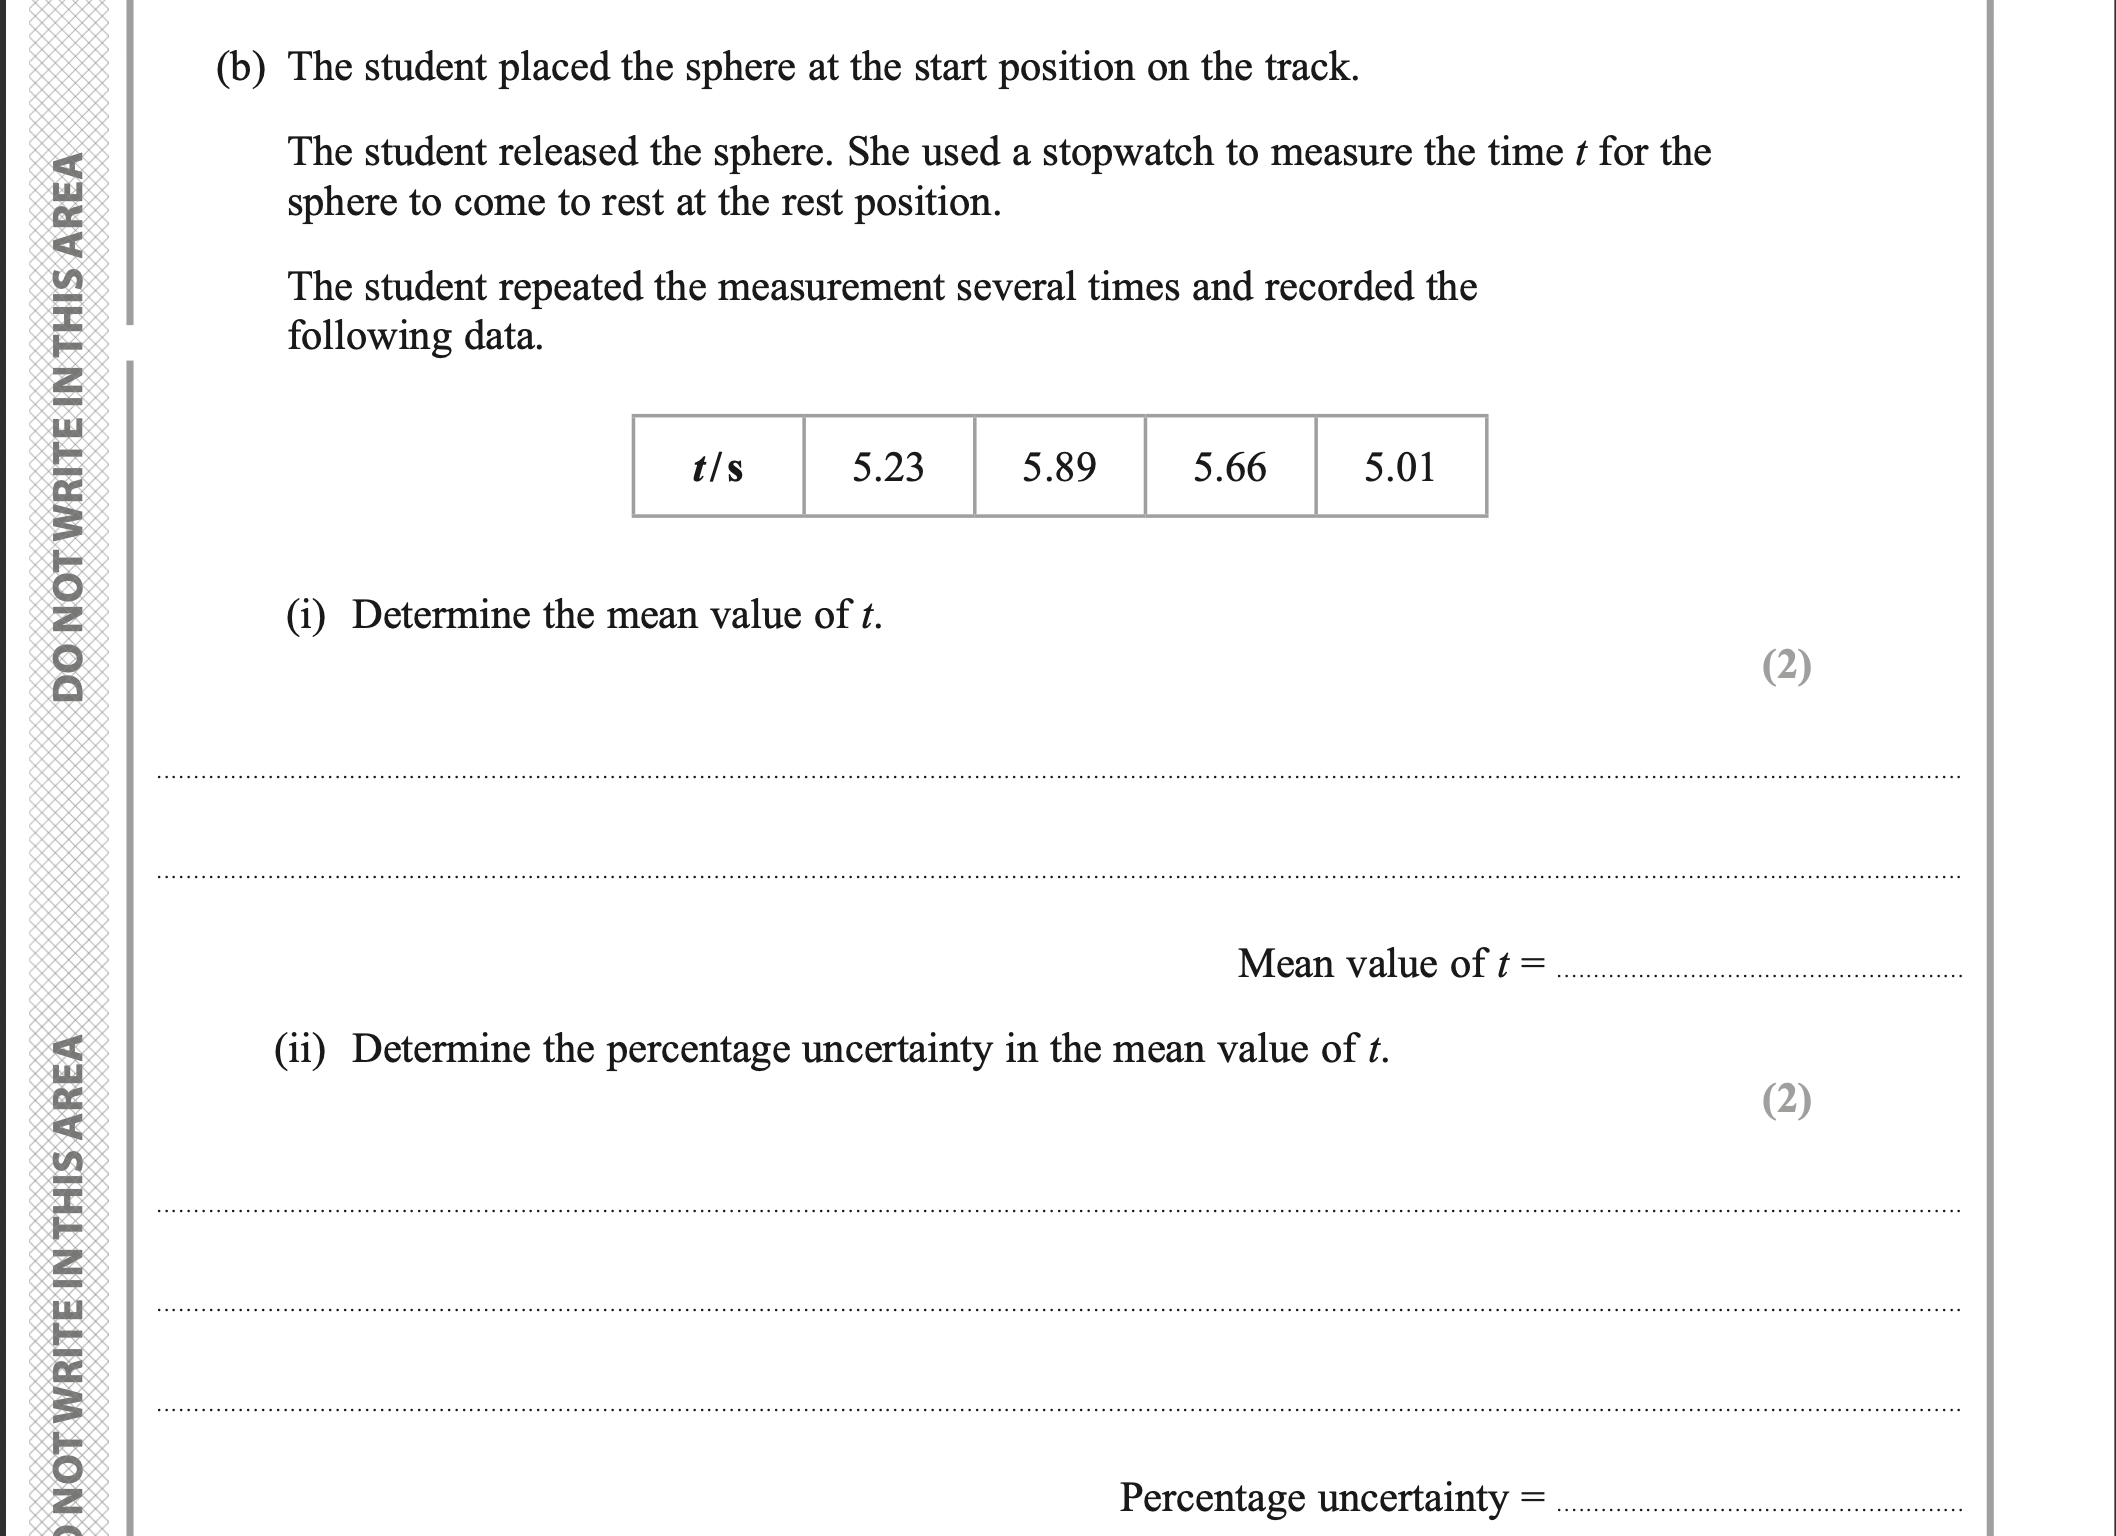Viewport: 2116px width, 1536px height.
Task: Click the second dotted working line under part (ii)
Action: pyautogui.click(x=1058, y=1309)
